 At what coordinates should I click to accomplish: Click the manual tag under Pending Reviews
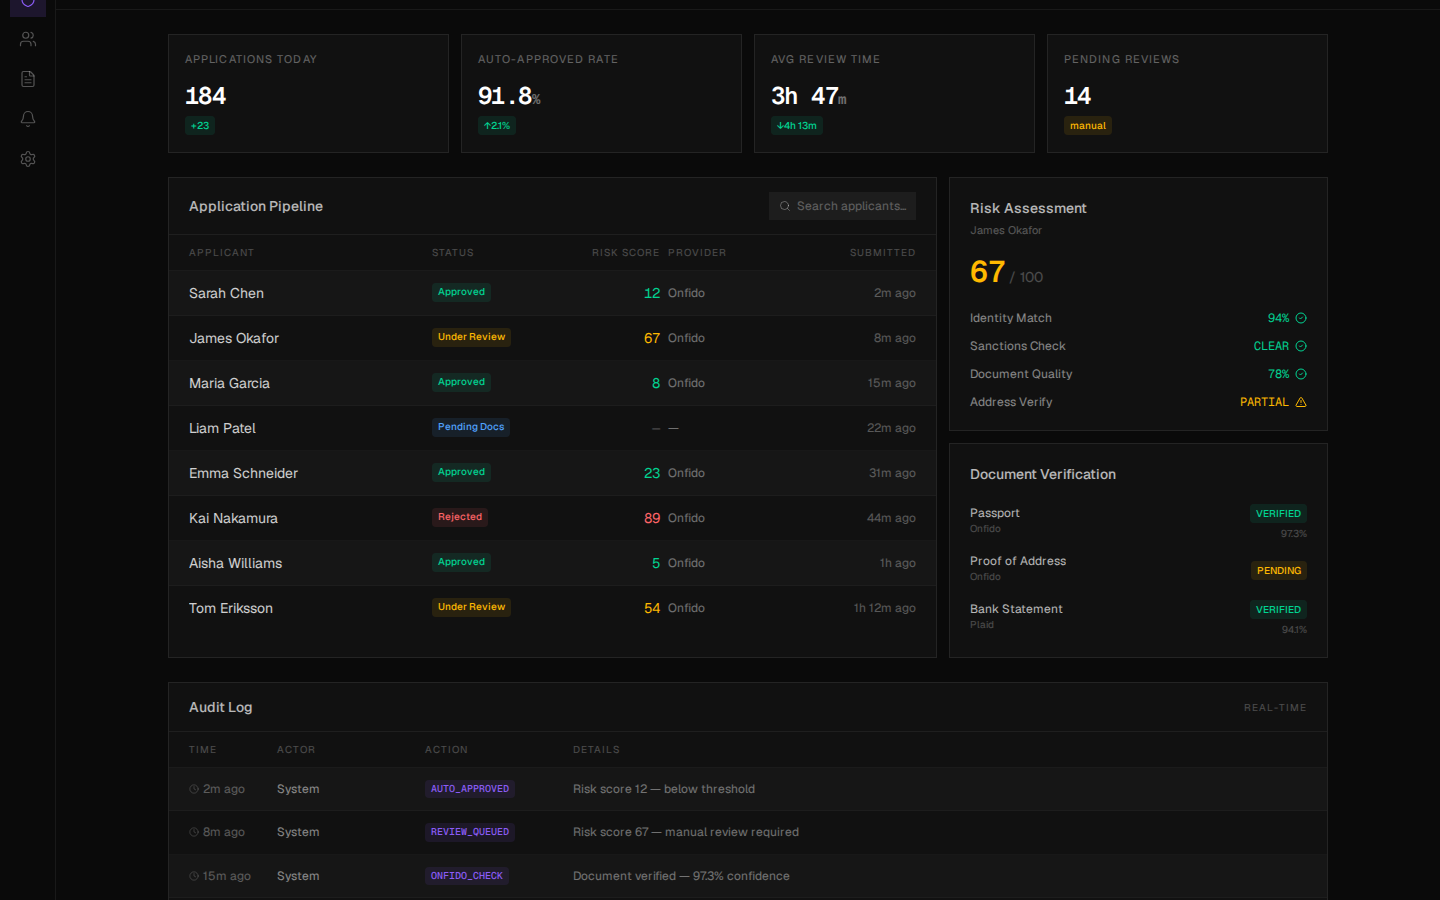tap(1088, 126)
